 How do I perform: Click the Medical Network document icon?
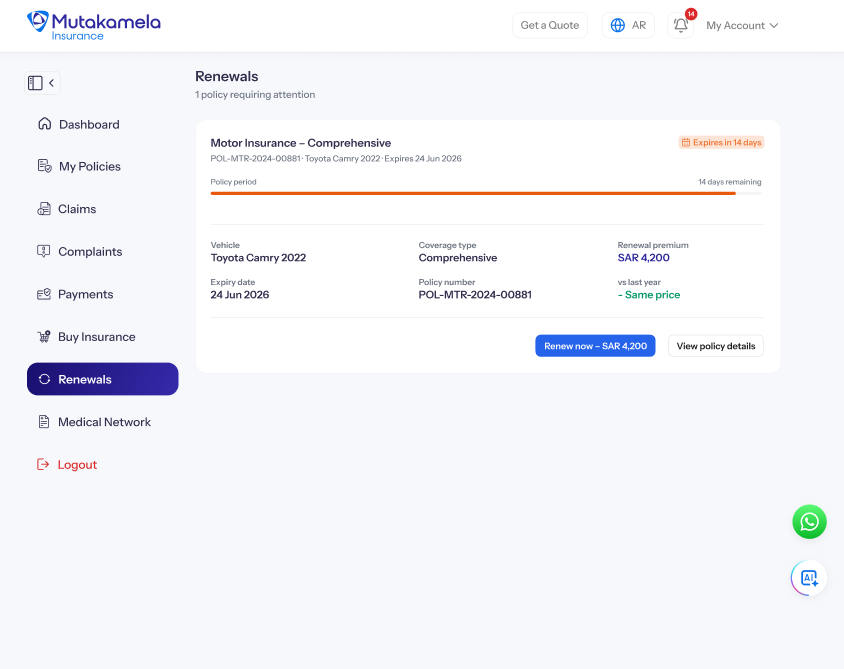click(x=44, y=421)
